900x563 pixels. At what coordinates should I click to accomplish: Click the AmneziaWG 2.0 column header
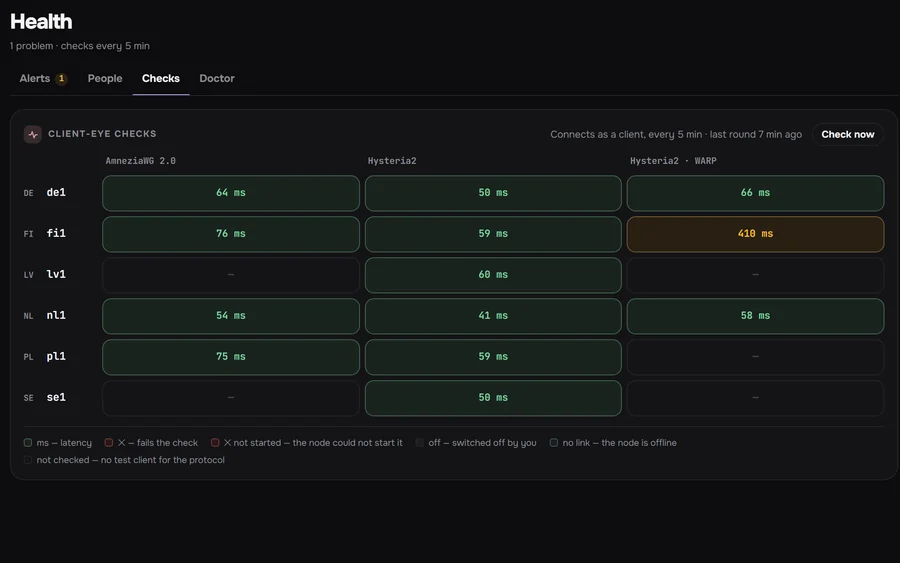coord(141,161)
